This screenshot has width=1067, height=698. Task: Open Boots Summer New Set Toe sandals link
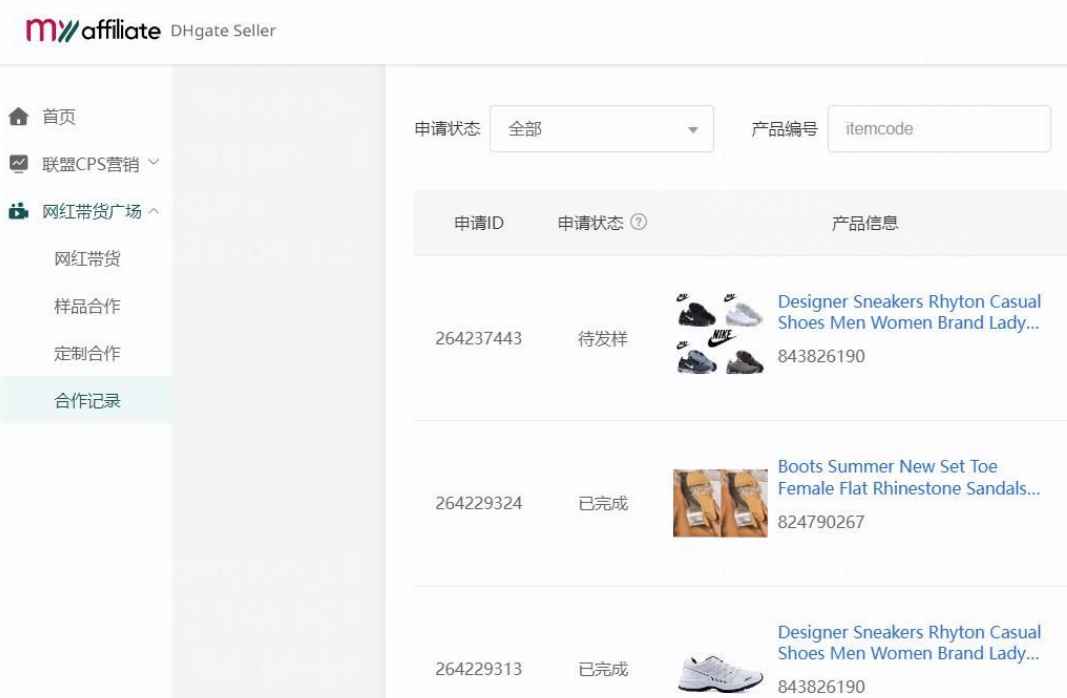pyautogui.click(x=908, y=477)
